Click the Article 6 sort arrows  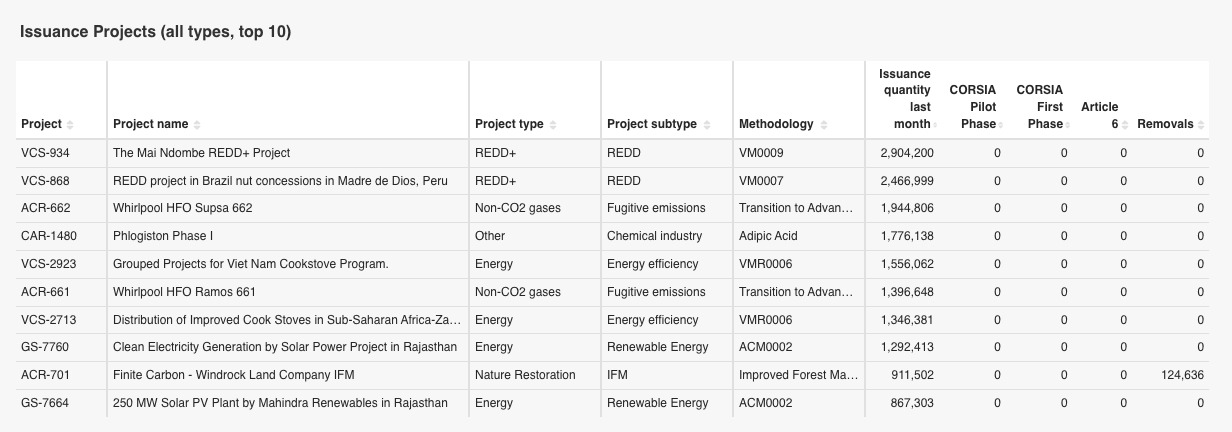1126,125
